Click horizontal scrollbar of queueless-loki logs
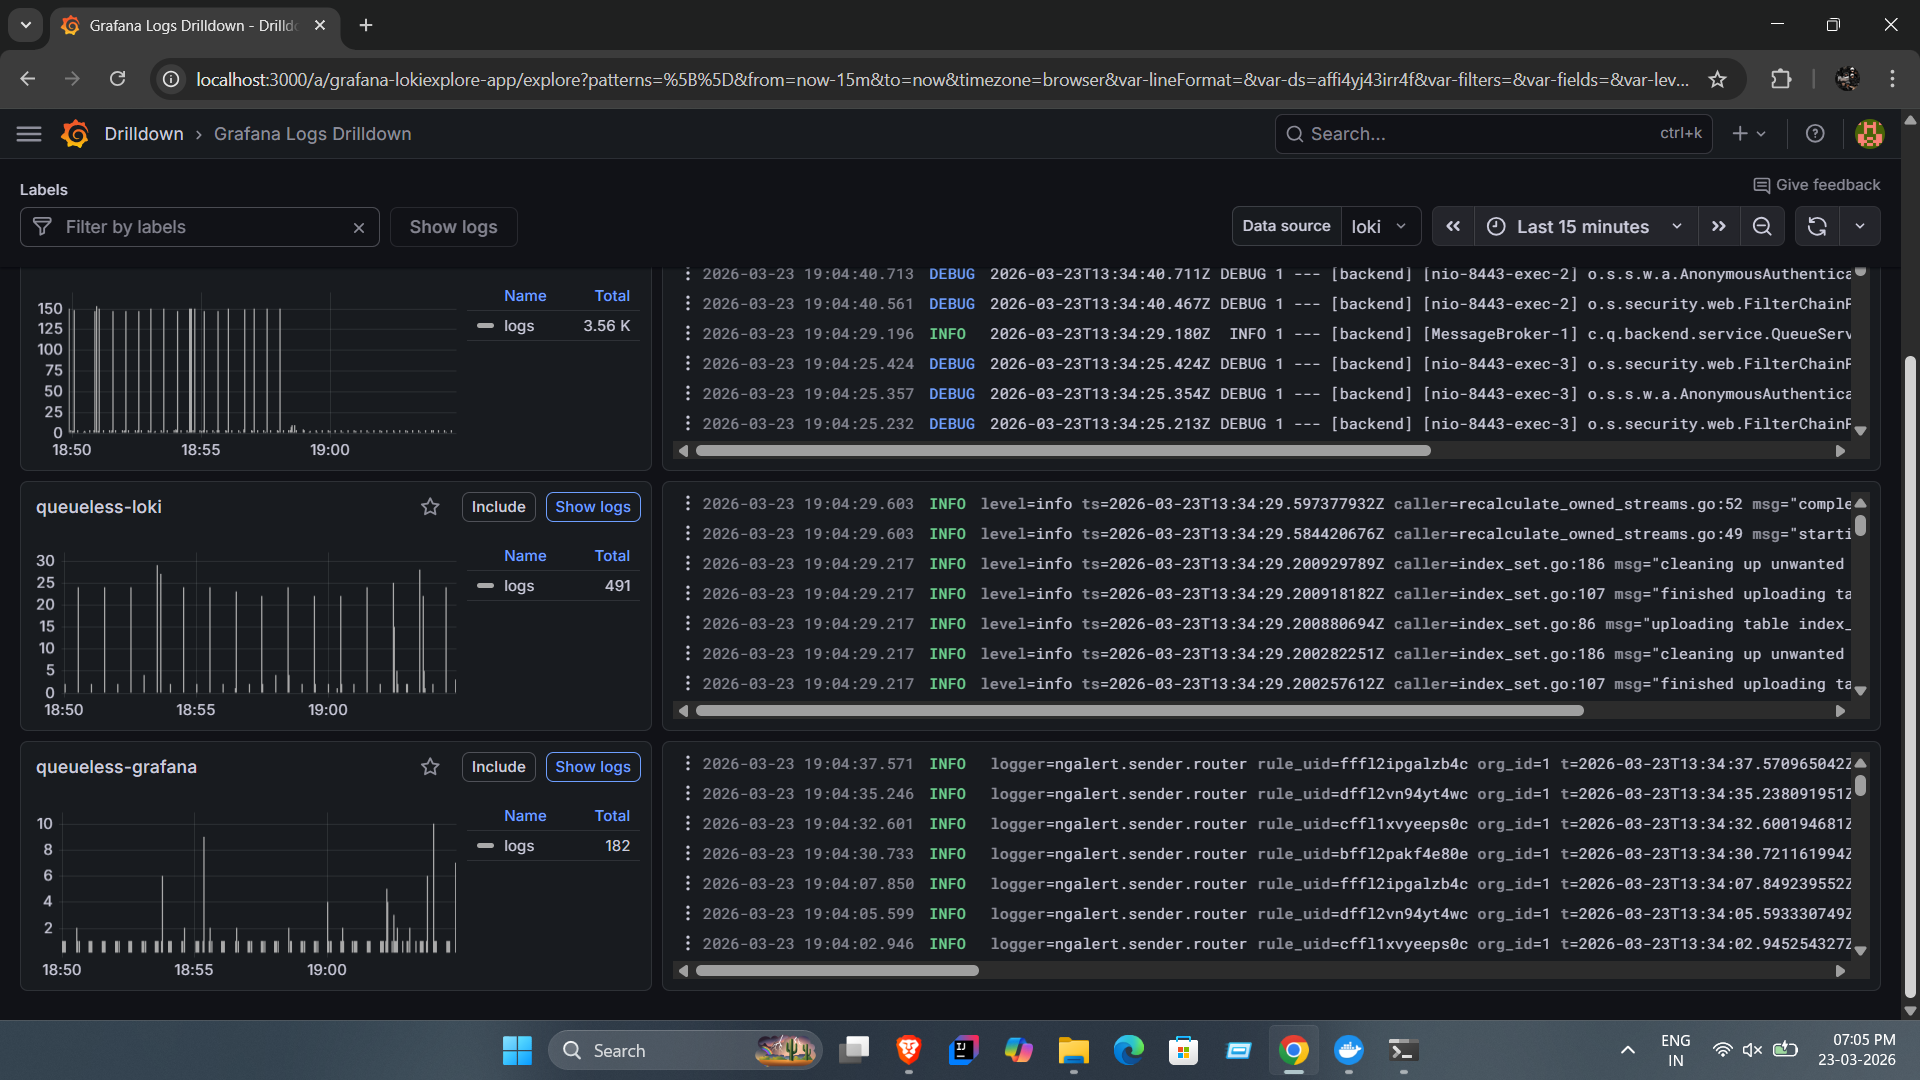The width and height of the screenshot is (1920, 1080). [x=1140, y=711]
